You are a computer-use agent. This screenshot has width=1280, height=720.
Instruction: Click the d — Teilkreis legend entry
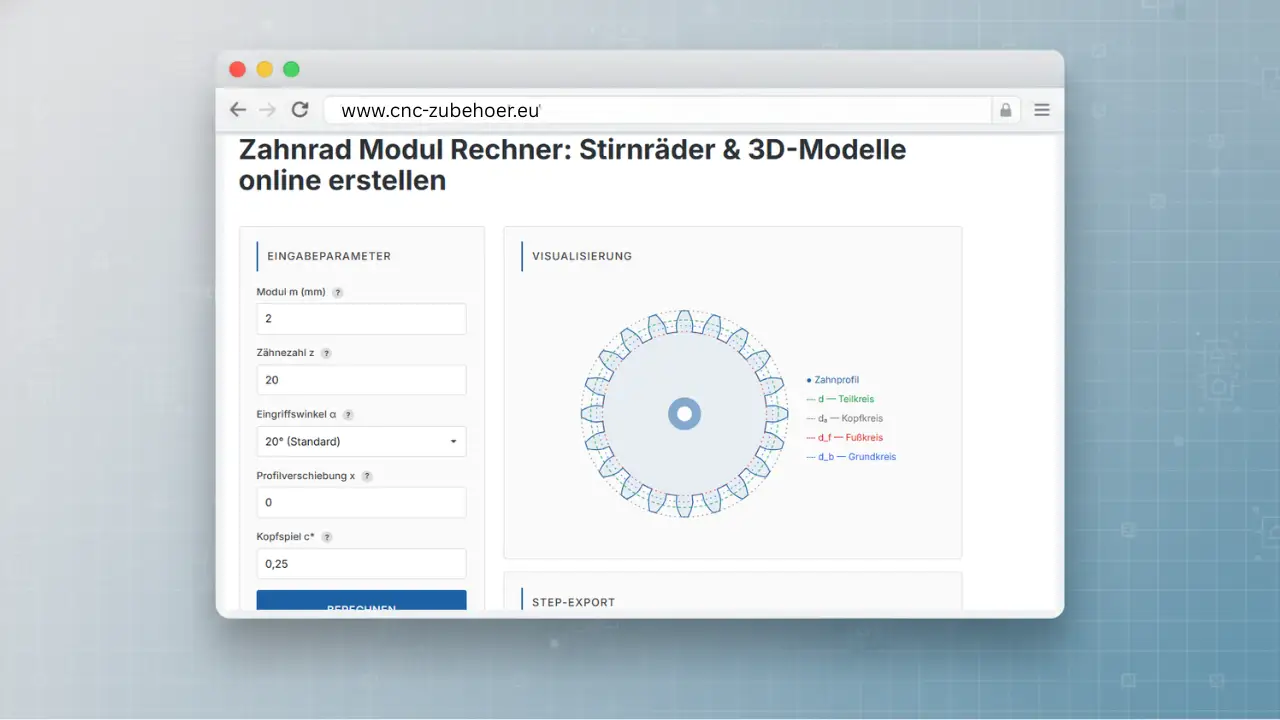point(840,399)
